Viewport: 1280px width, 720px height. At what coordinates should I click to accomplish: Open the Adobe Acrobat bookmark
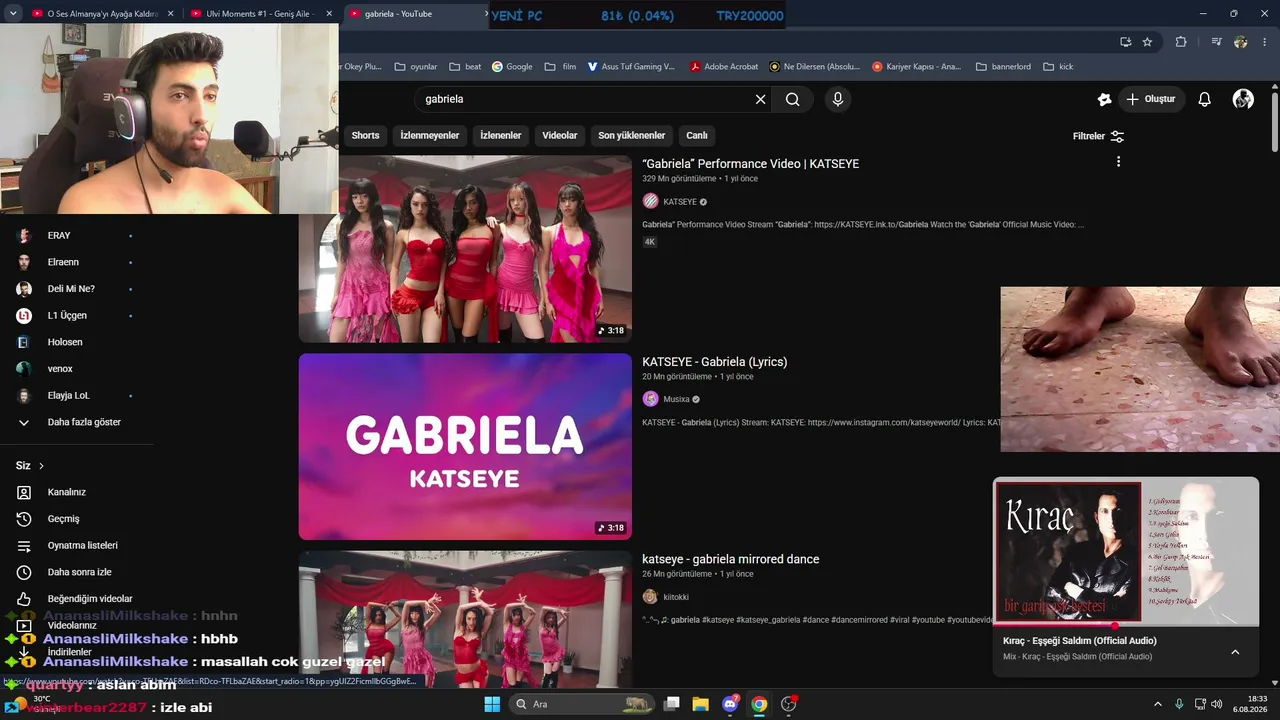pyautogui.click(x=724, y=67)
